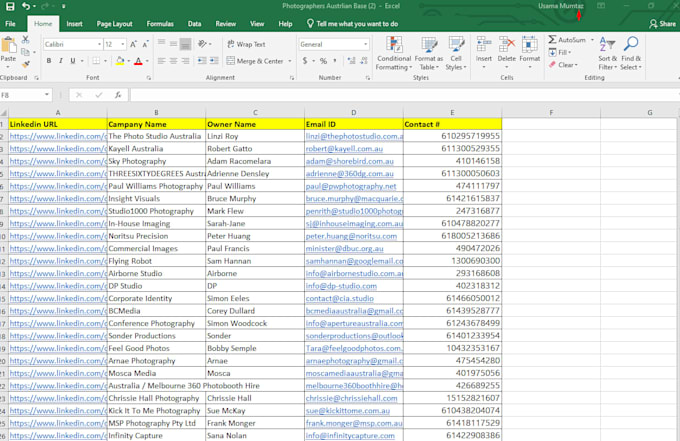Open Cell Styles gallery
The image size is (680, 441).
click(x=456, y=53)
